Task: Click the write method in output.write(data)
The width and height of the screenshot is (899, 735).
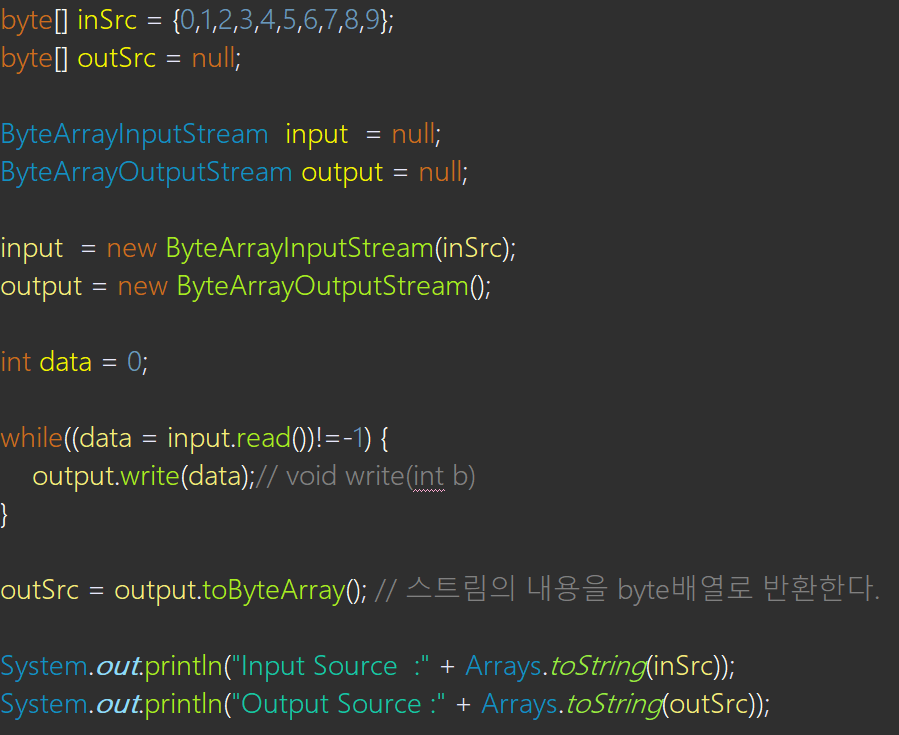Action: pyautogui.click(x=150, y=476)
